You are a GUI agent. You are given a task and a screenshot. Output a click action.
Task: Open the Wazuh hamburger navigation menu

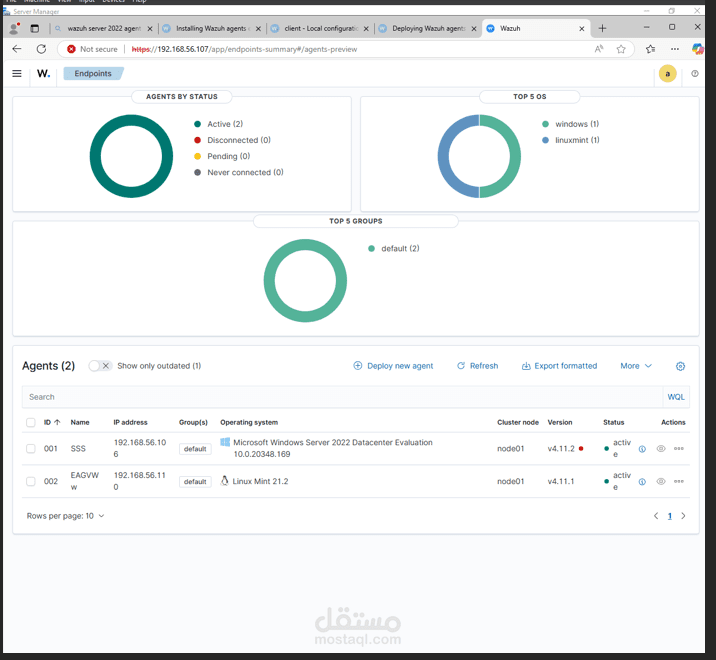17,74
